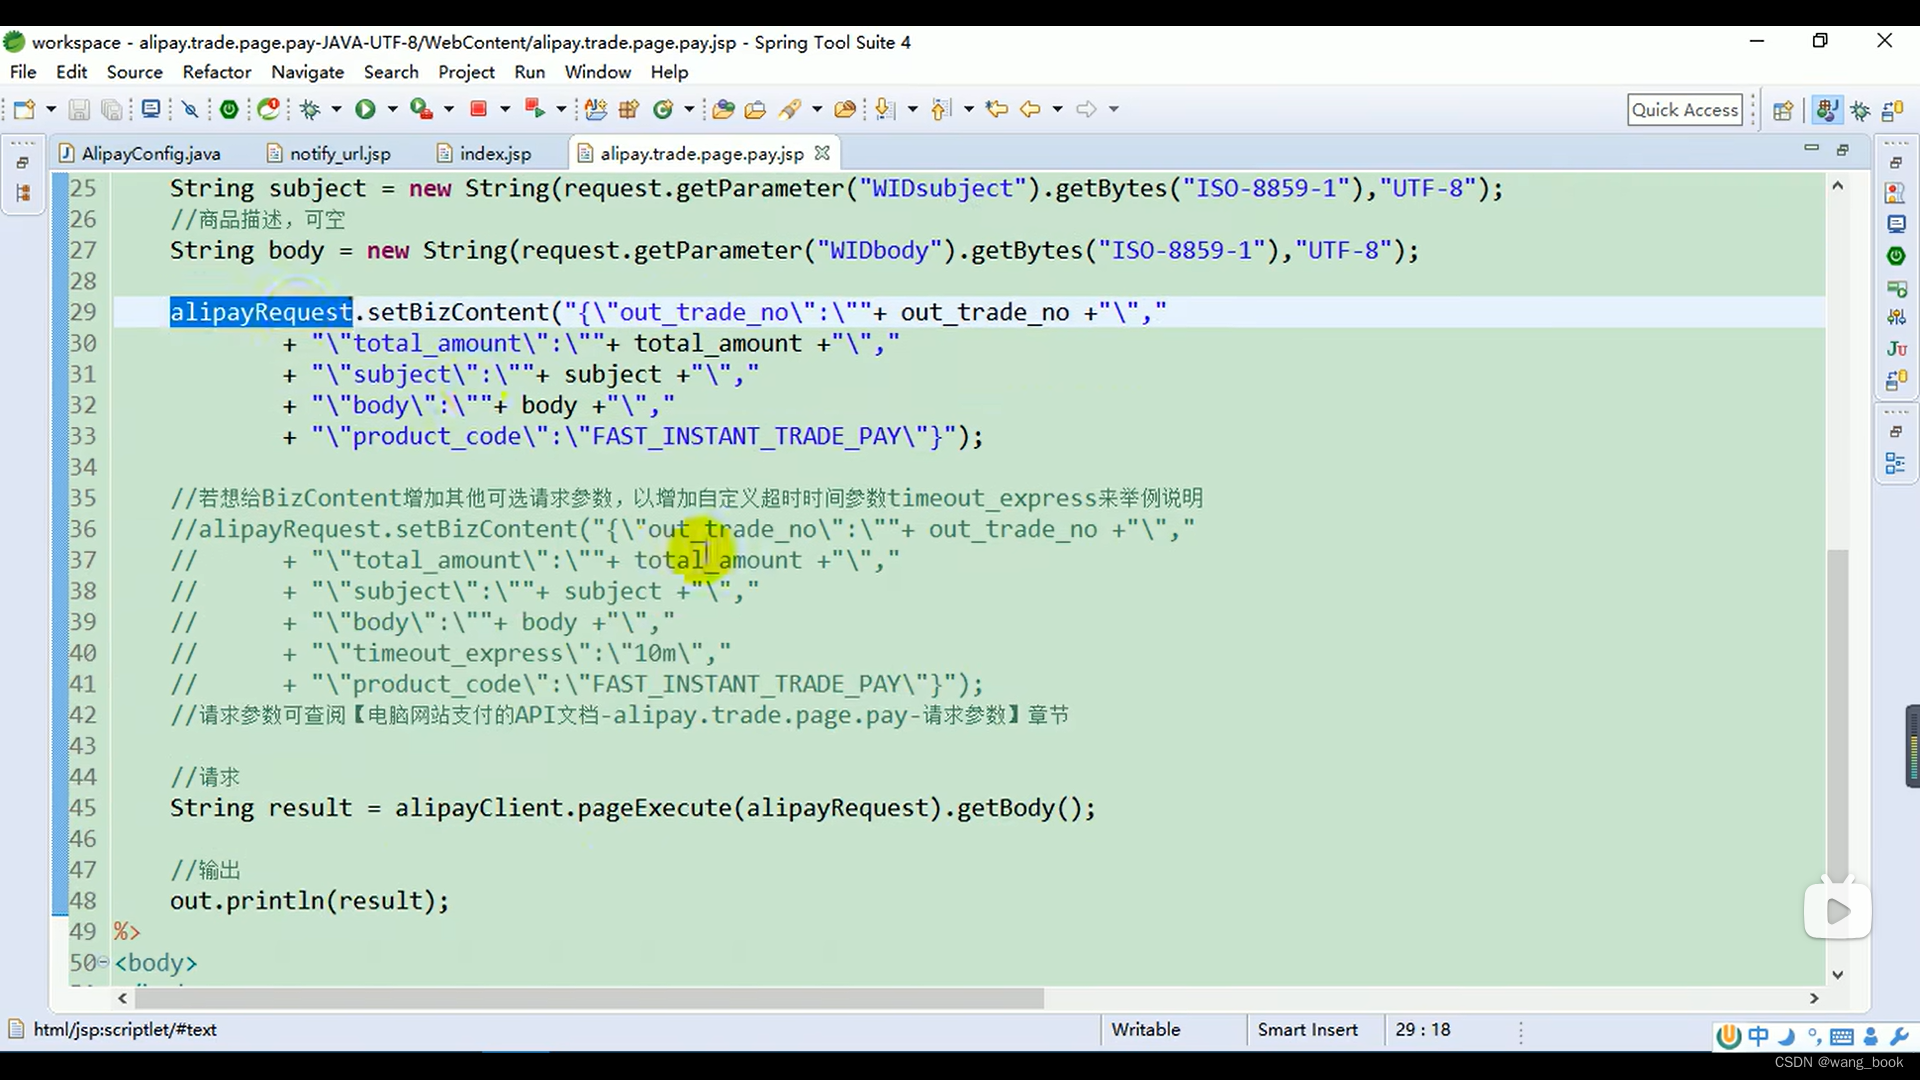
Task: Toggle punctuation mode in IME bar
Action: [1813, 1037]
